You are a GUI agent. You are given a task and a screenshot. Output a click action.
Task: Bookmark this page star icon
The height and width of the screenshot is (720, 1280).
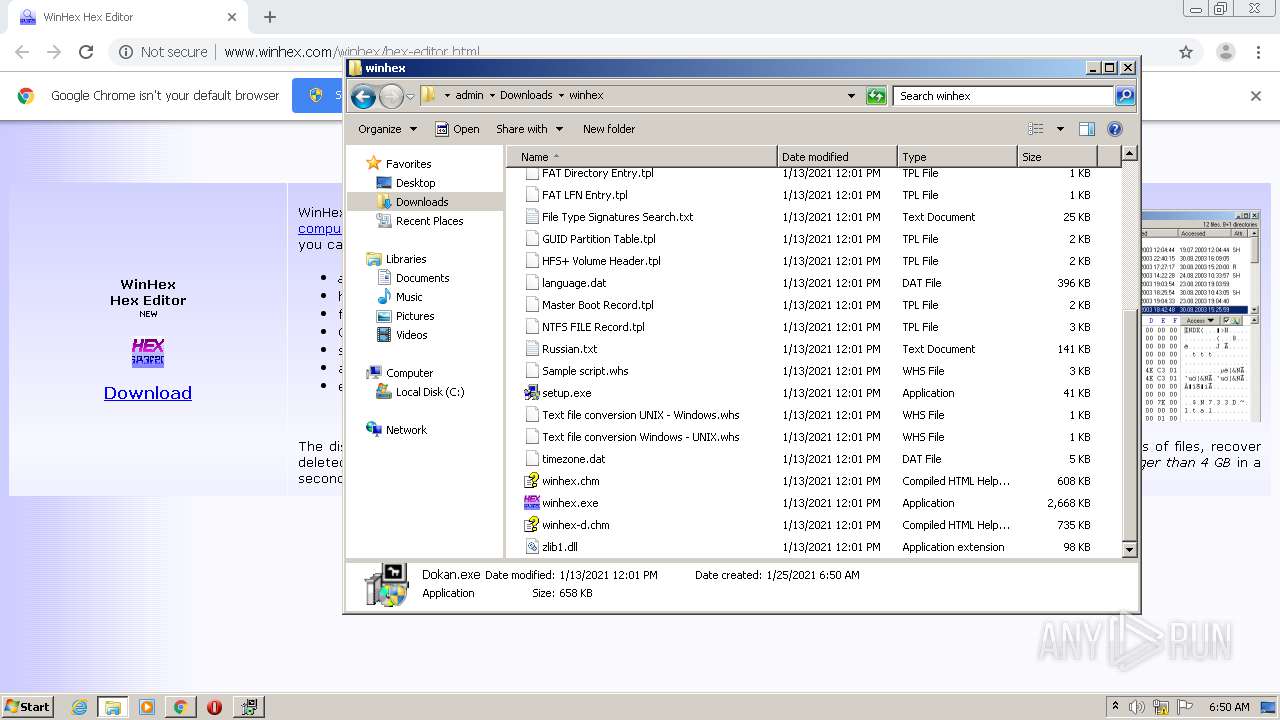click(x=1186, y=52)
